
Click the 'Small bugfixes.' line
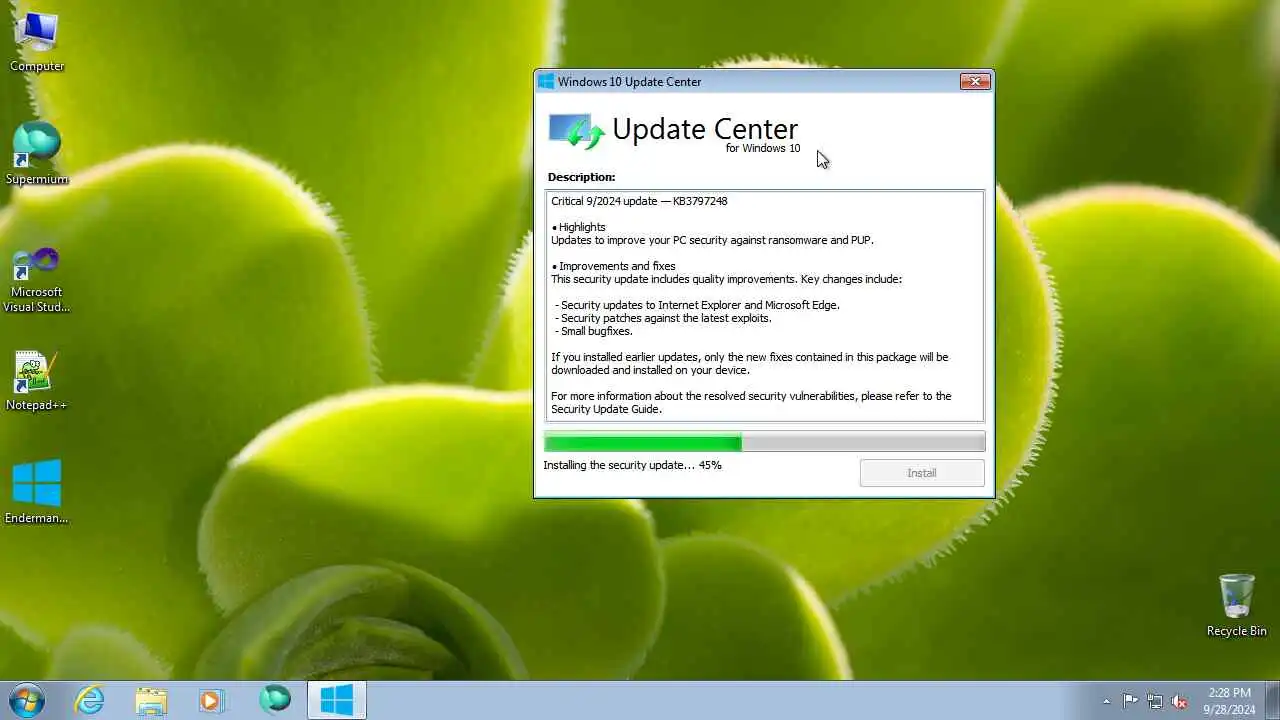594,331
